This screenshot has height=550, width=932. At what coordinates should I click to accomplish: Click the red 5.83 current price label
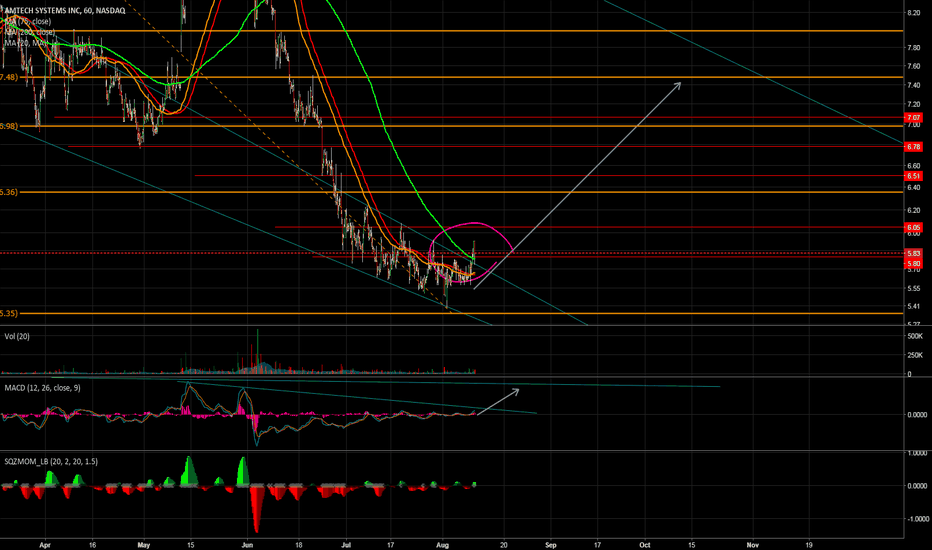pos(914,254)
